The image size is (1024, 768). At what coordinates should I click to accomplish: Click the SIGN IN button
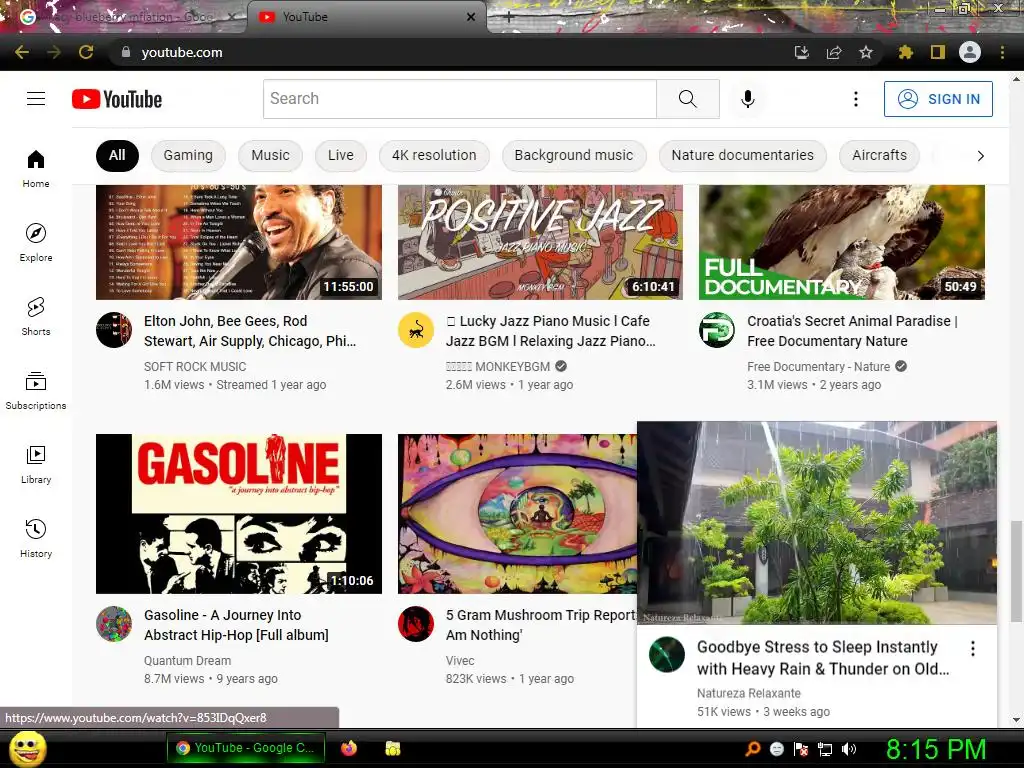click(938, 99)
